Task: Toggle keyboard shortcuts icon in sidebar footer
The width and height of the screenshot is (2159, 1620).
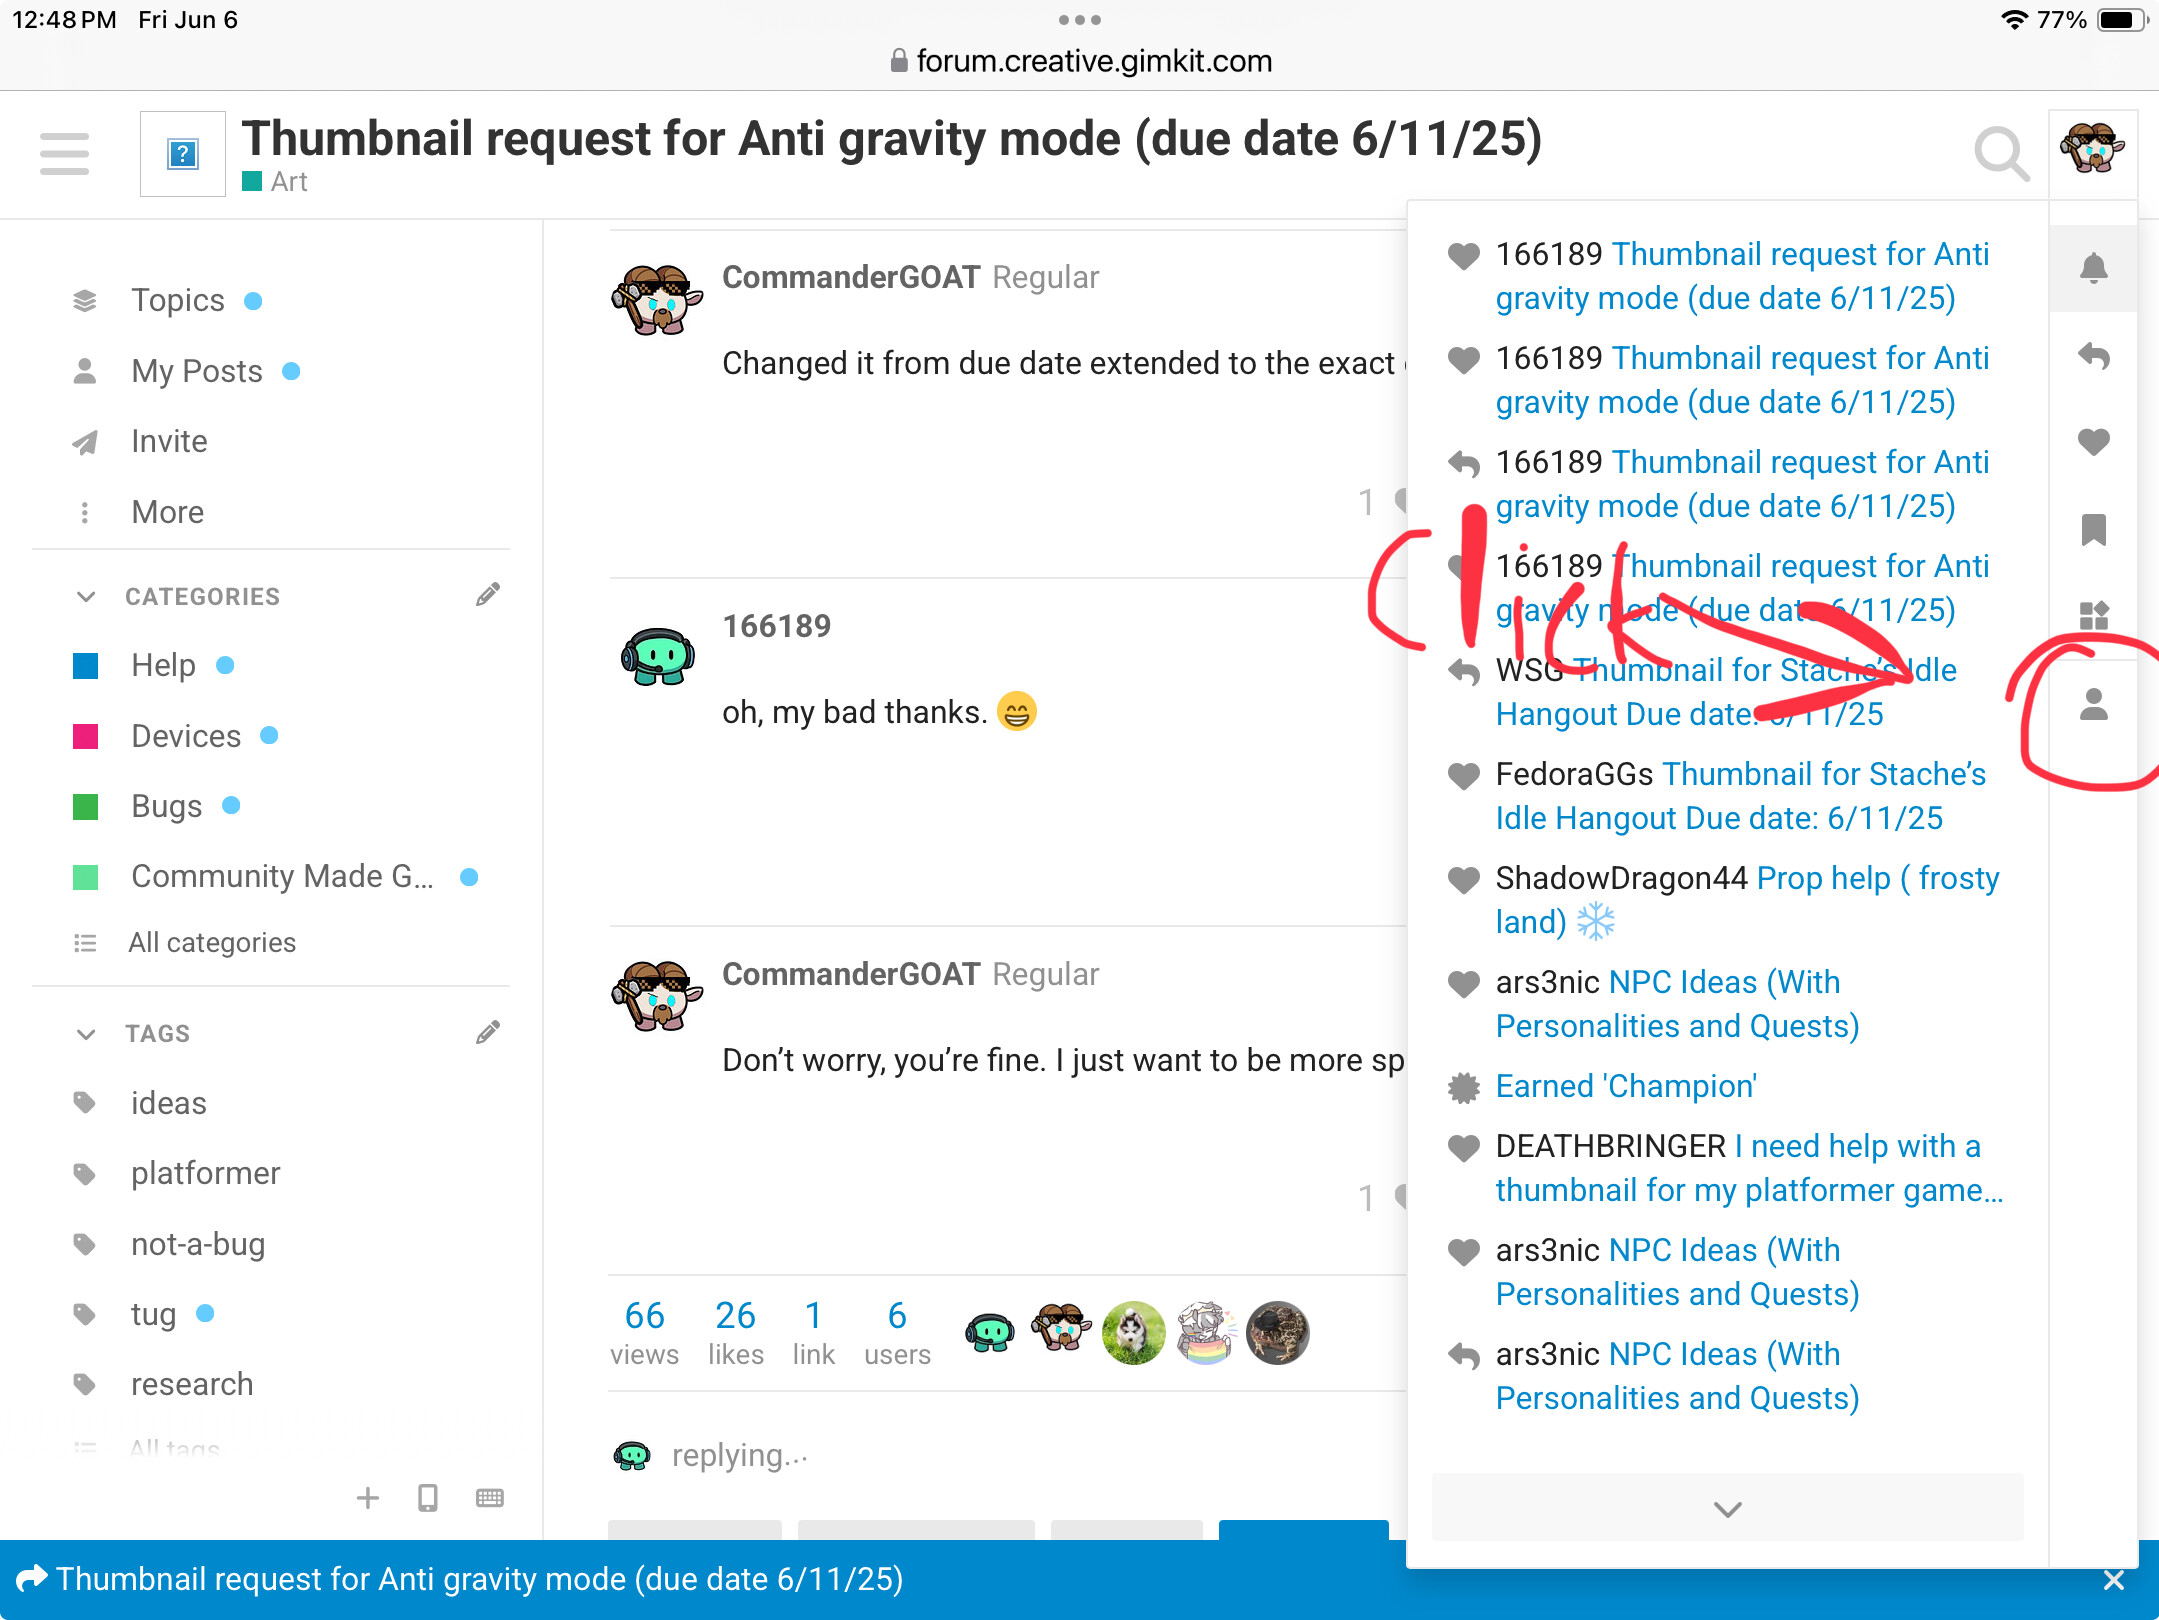Action: [x=489, y=1497]
